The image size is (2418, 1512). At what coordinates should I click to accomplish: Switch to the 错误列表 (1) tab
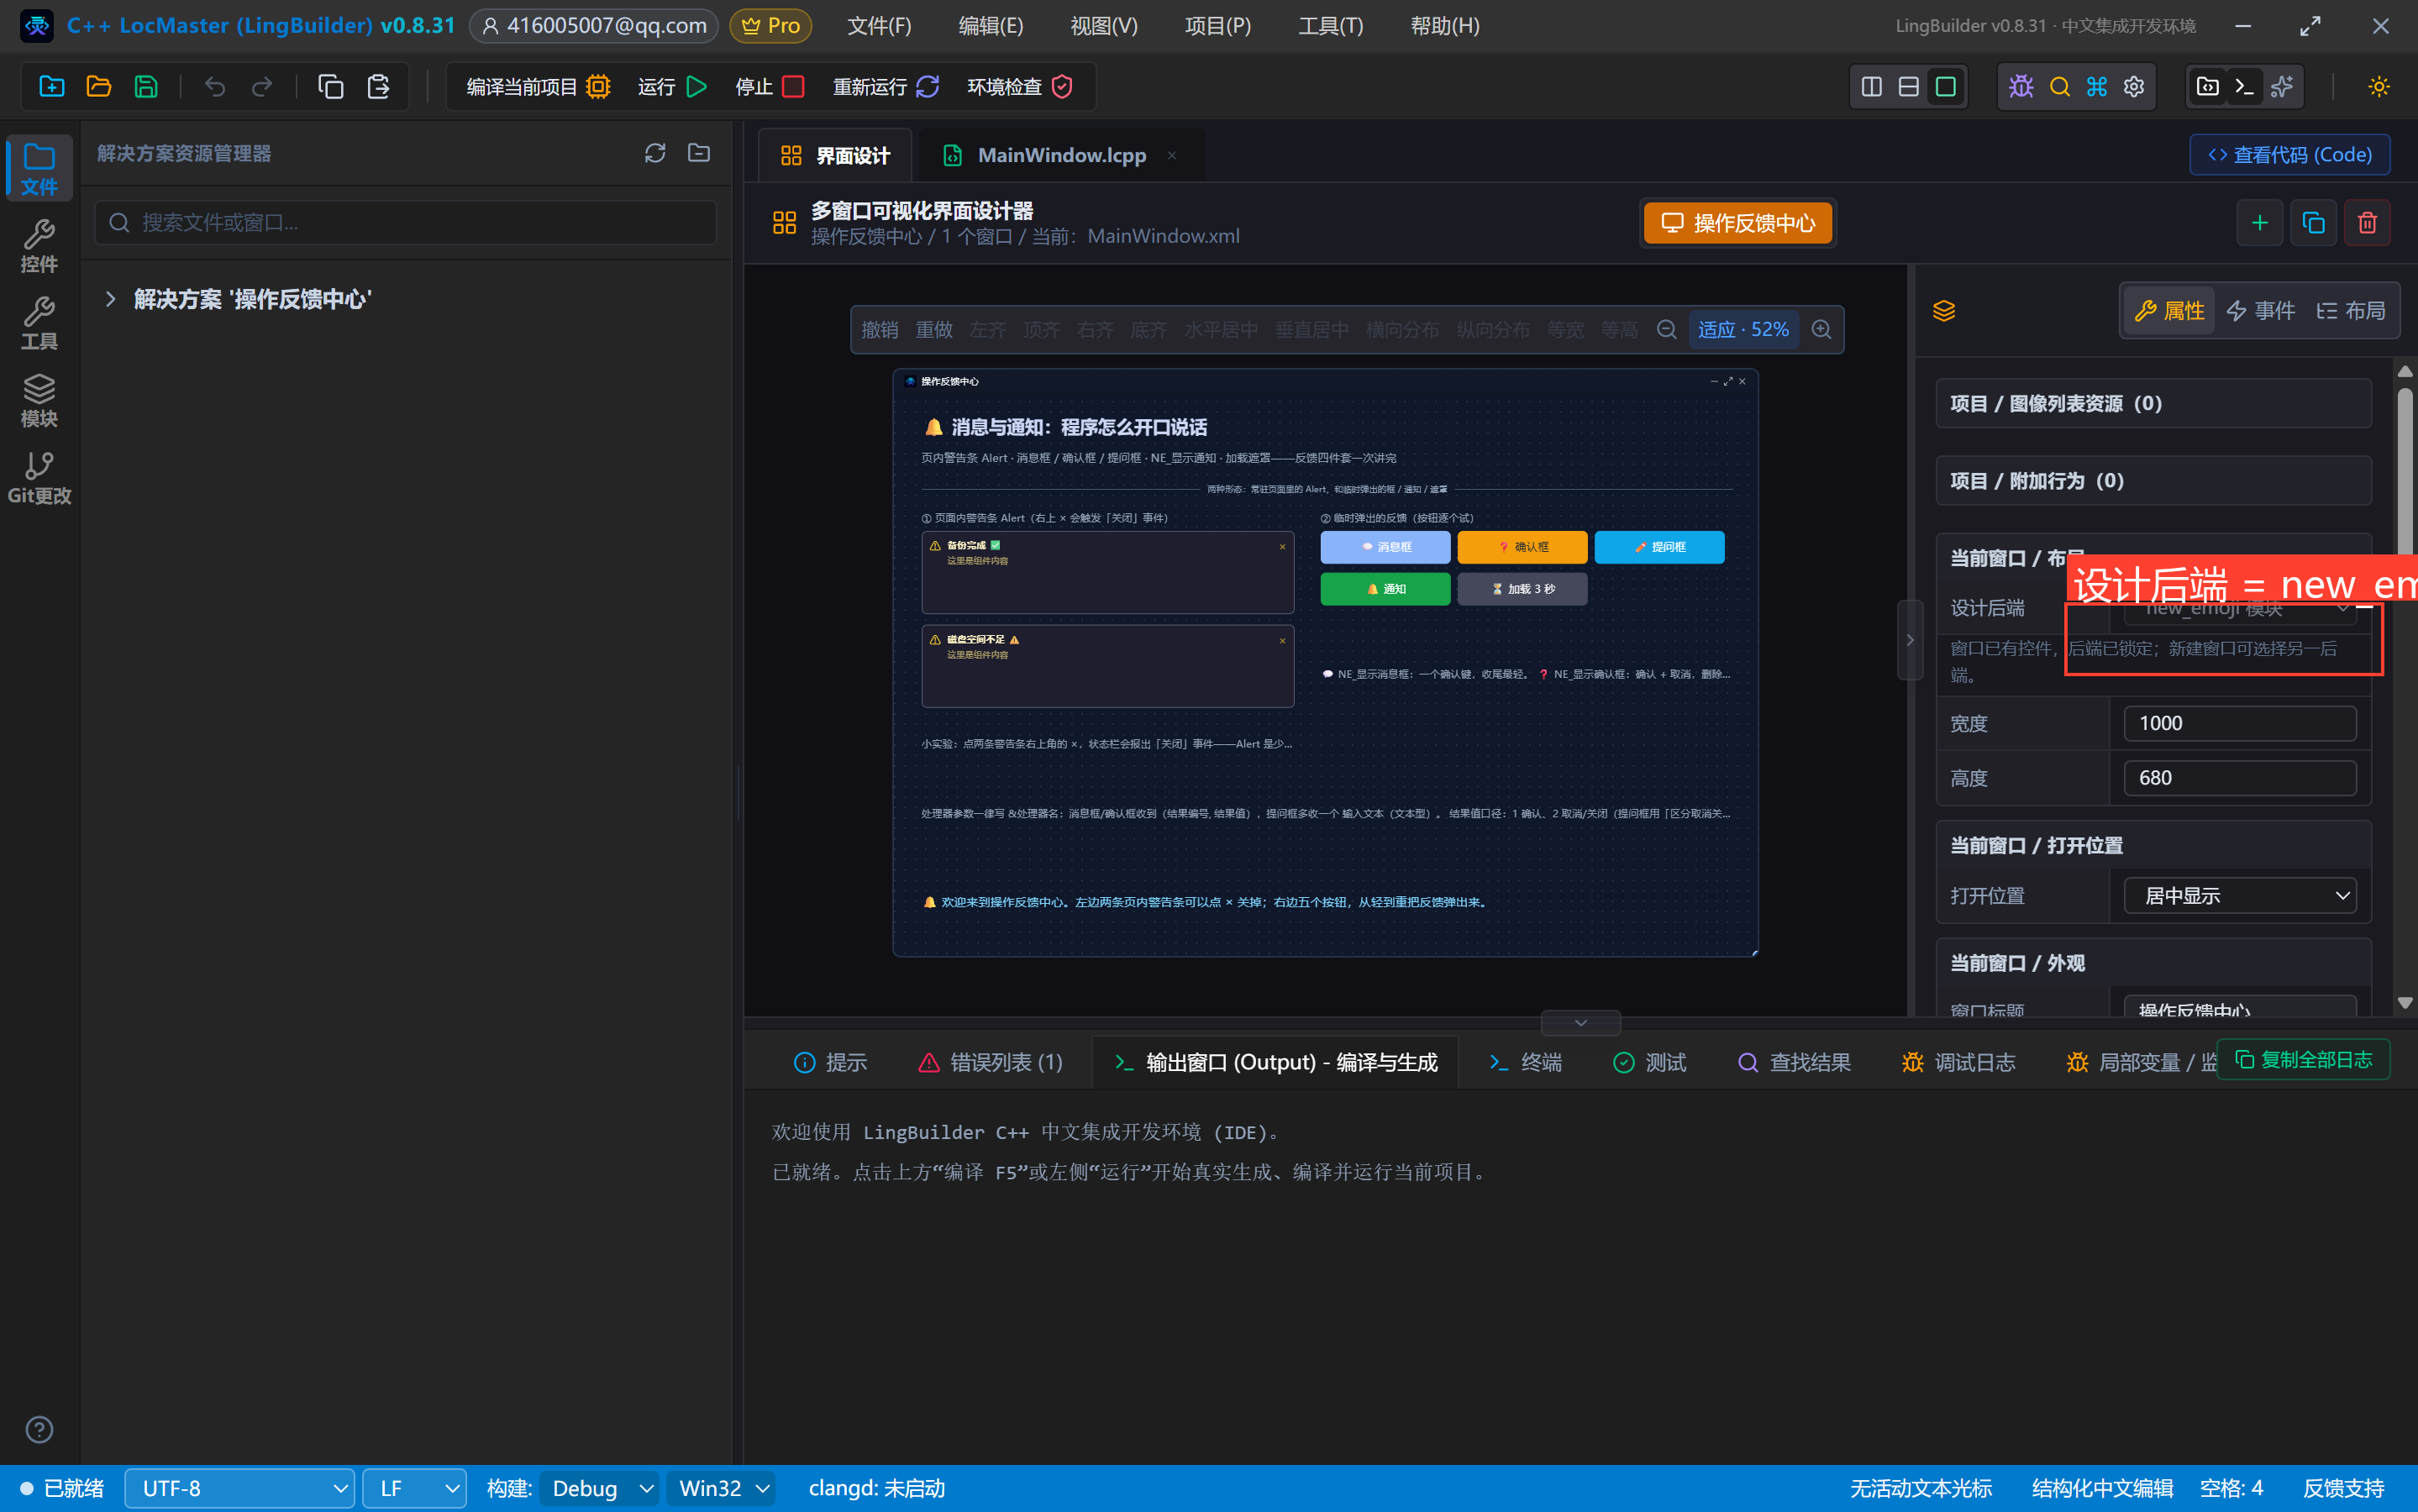[990, 1062]
